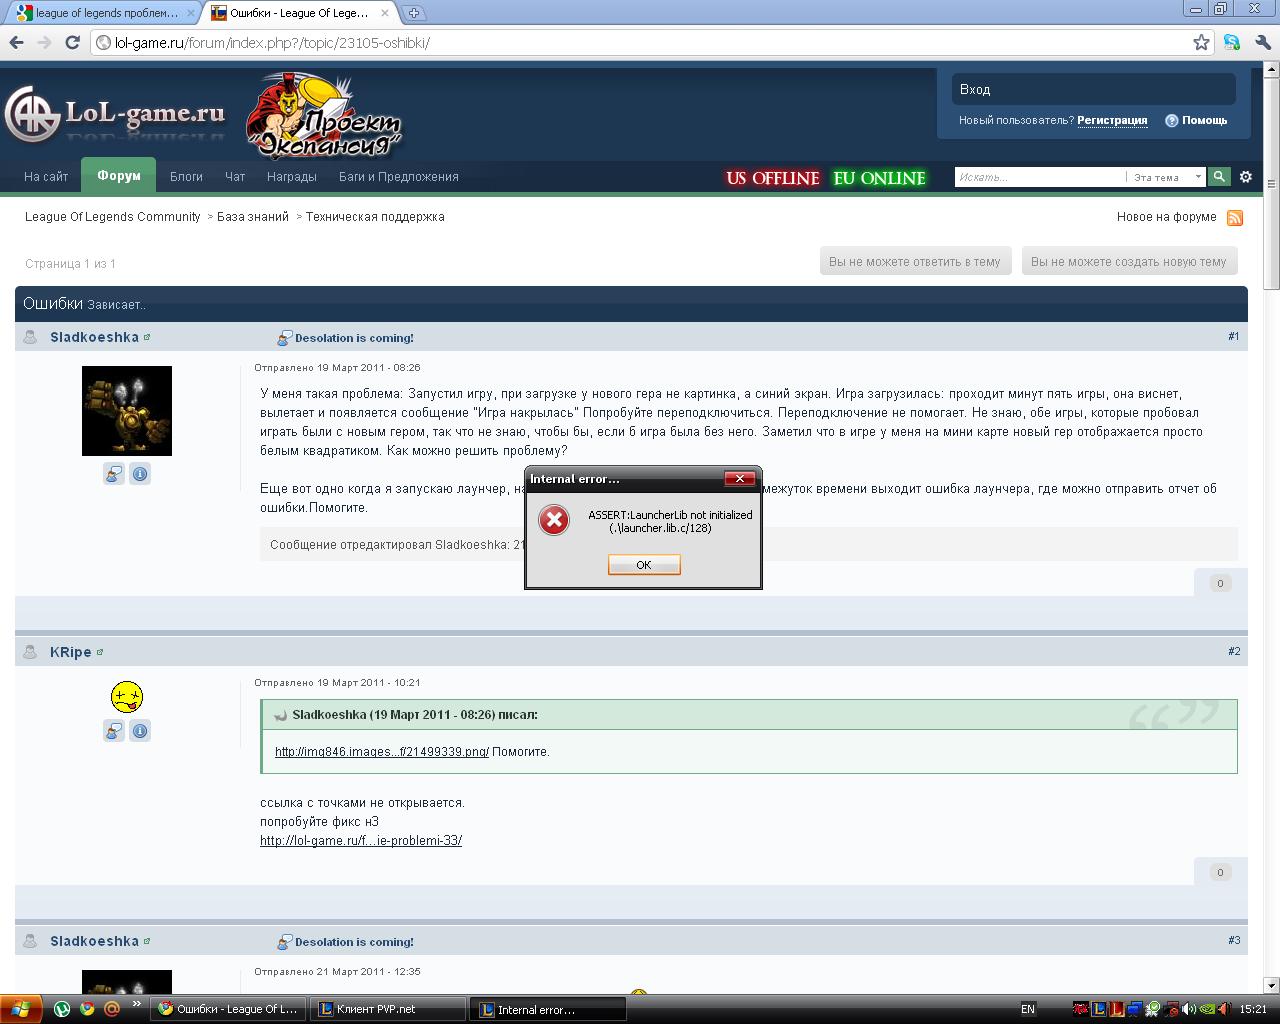Screen dimensions: 1280x1024
Task: Open the post #2 permalink
Action: [x=1234, y=651]
